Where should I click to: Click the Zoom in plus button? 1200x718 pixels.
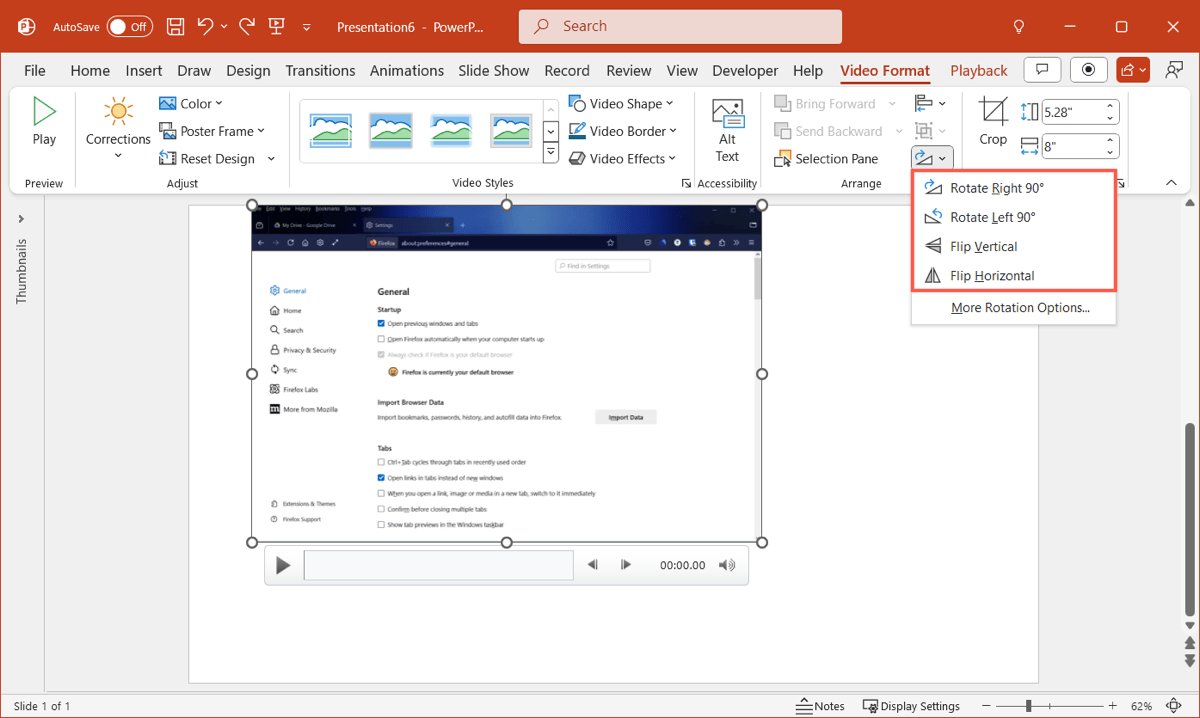[x=1112, y=706]
